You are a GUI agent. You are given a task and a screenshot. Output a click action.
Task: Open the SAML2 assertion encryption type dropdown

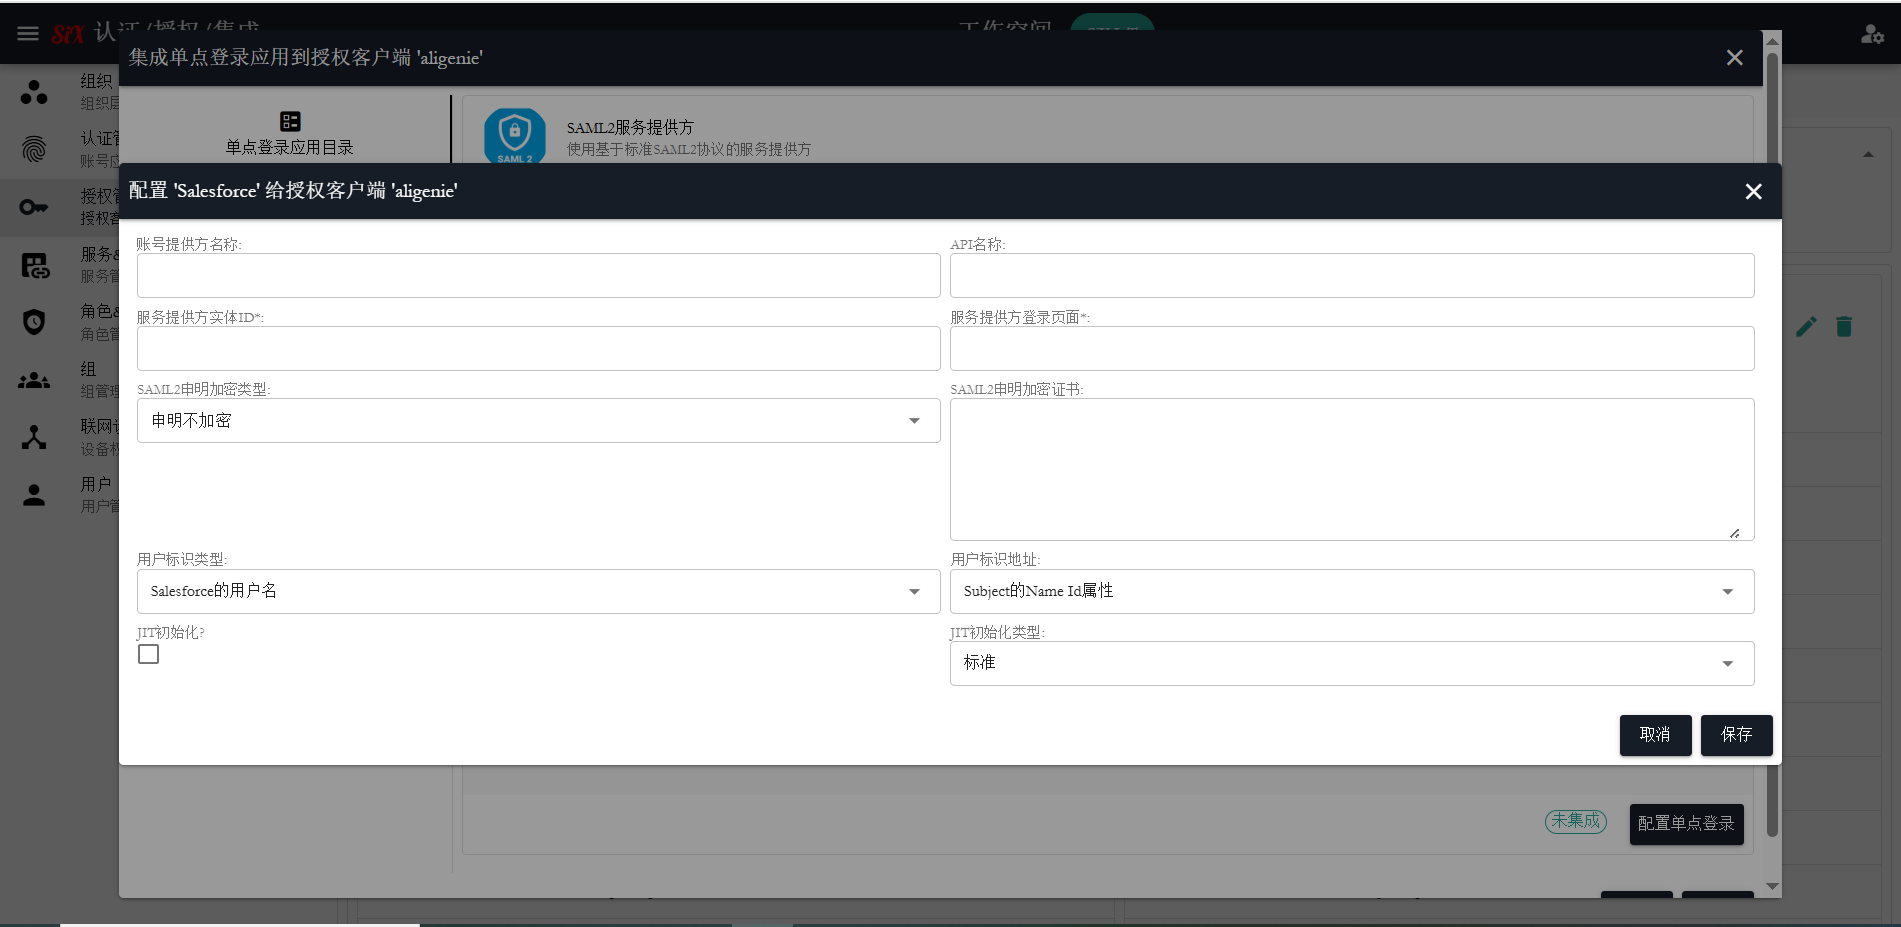point(538,421)
